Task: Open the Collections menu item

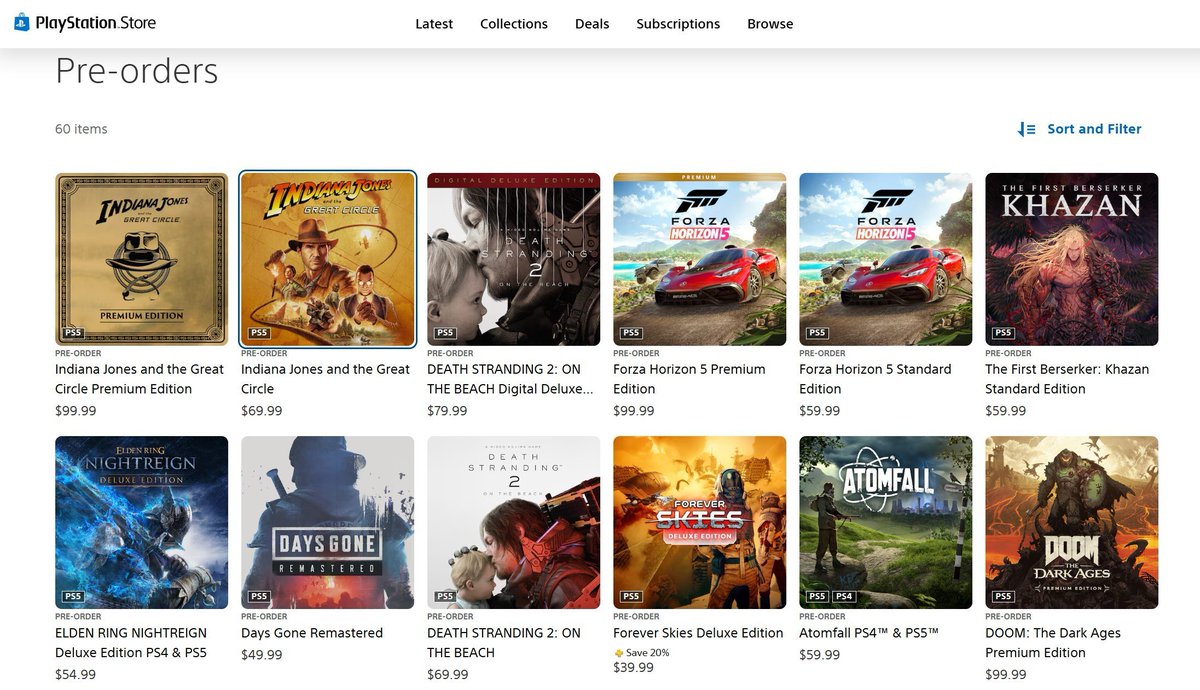Action: [x=514, y=24]
